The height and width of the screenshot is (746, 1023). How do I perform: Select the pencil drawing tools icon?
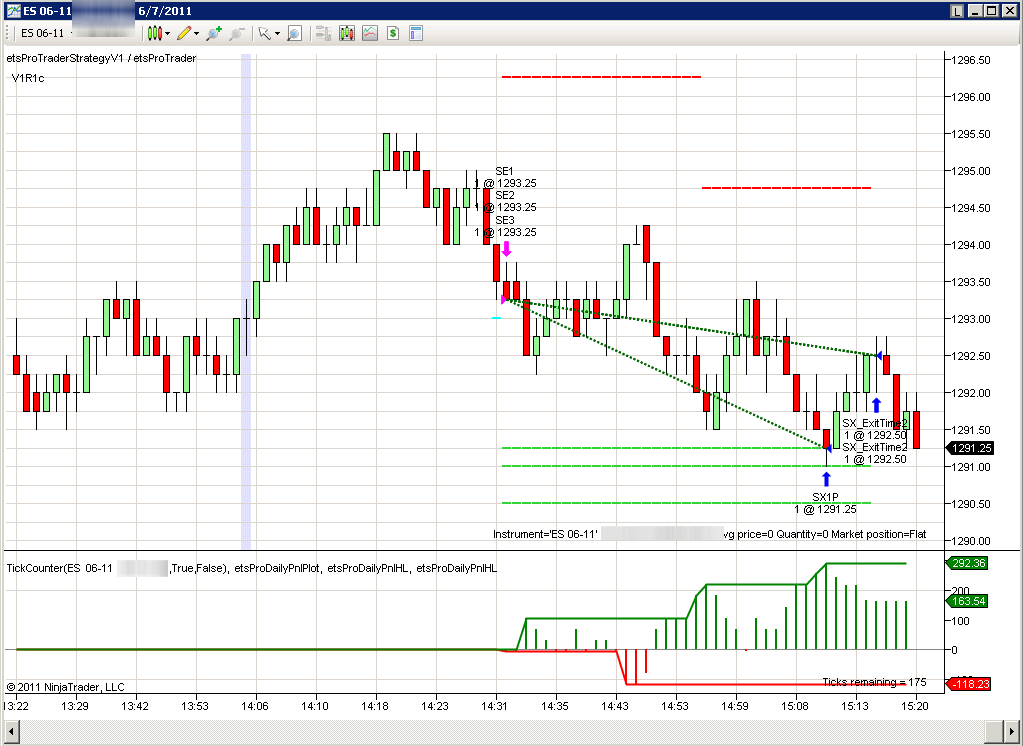pyautogui.click(x=184, y=33)
